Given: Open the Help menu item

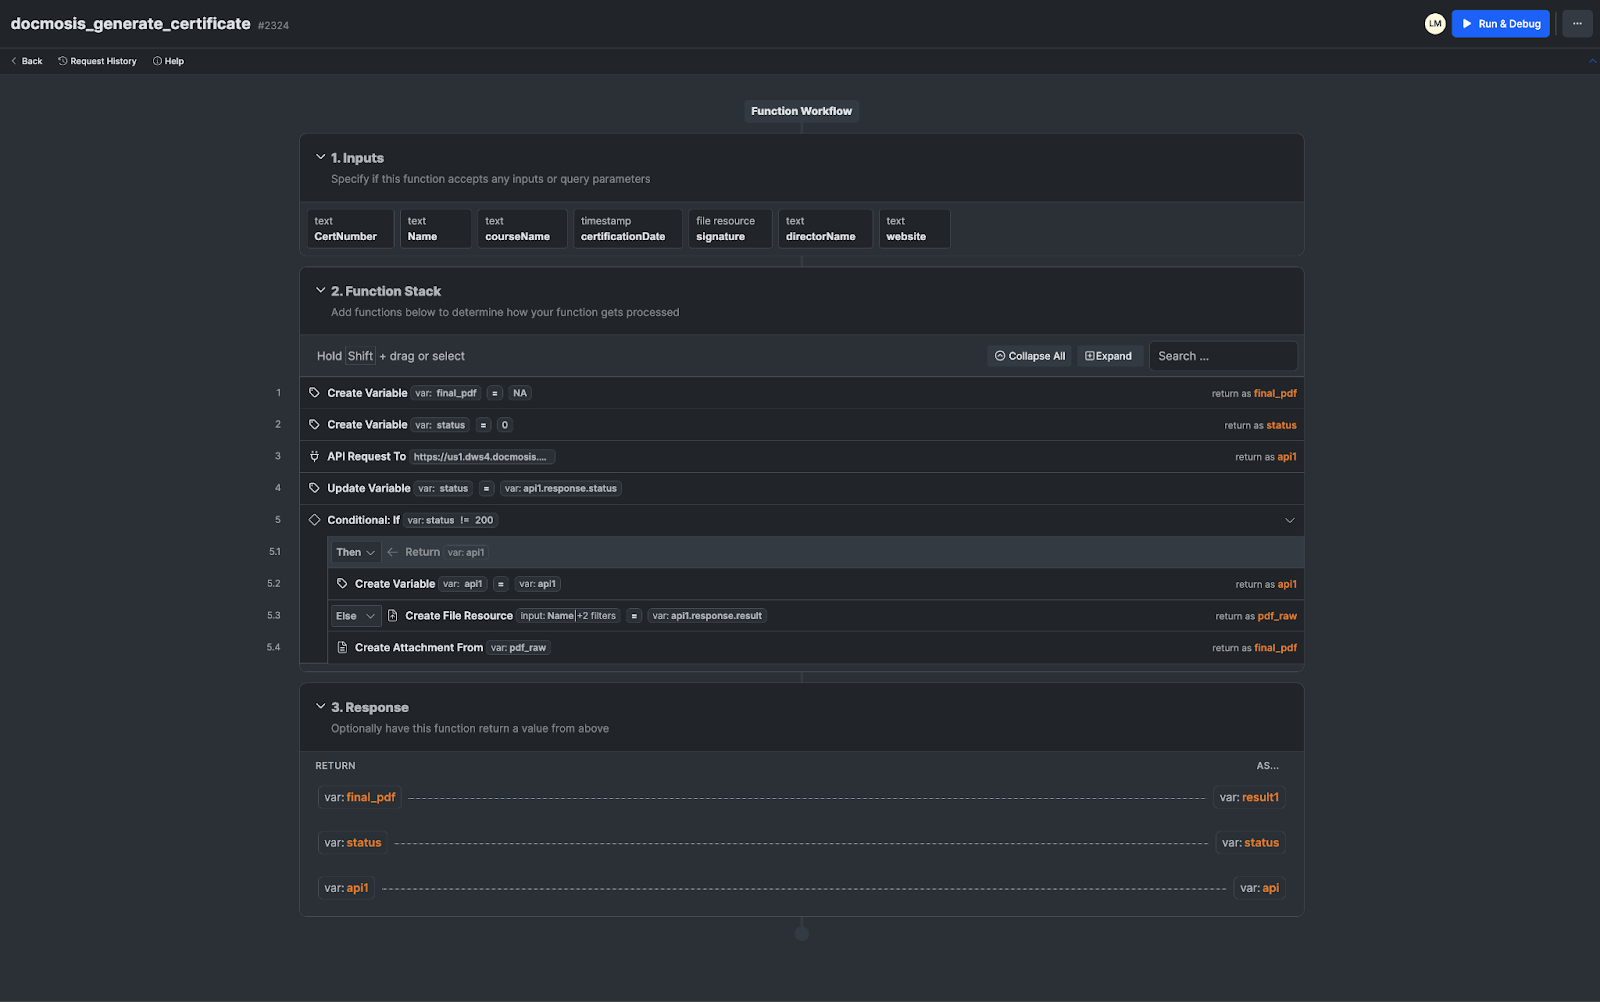Looking at the screenshot, I should (x=168, y=61).
